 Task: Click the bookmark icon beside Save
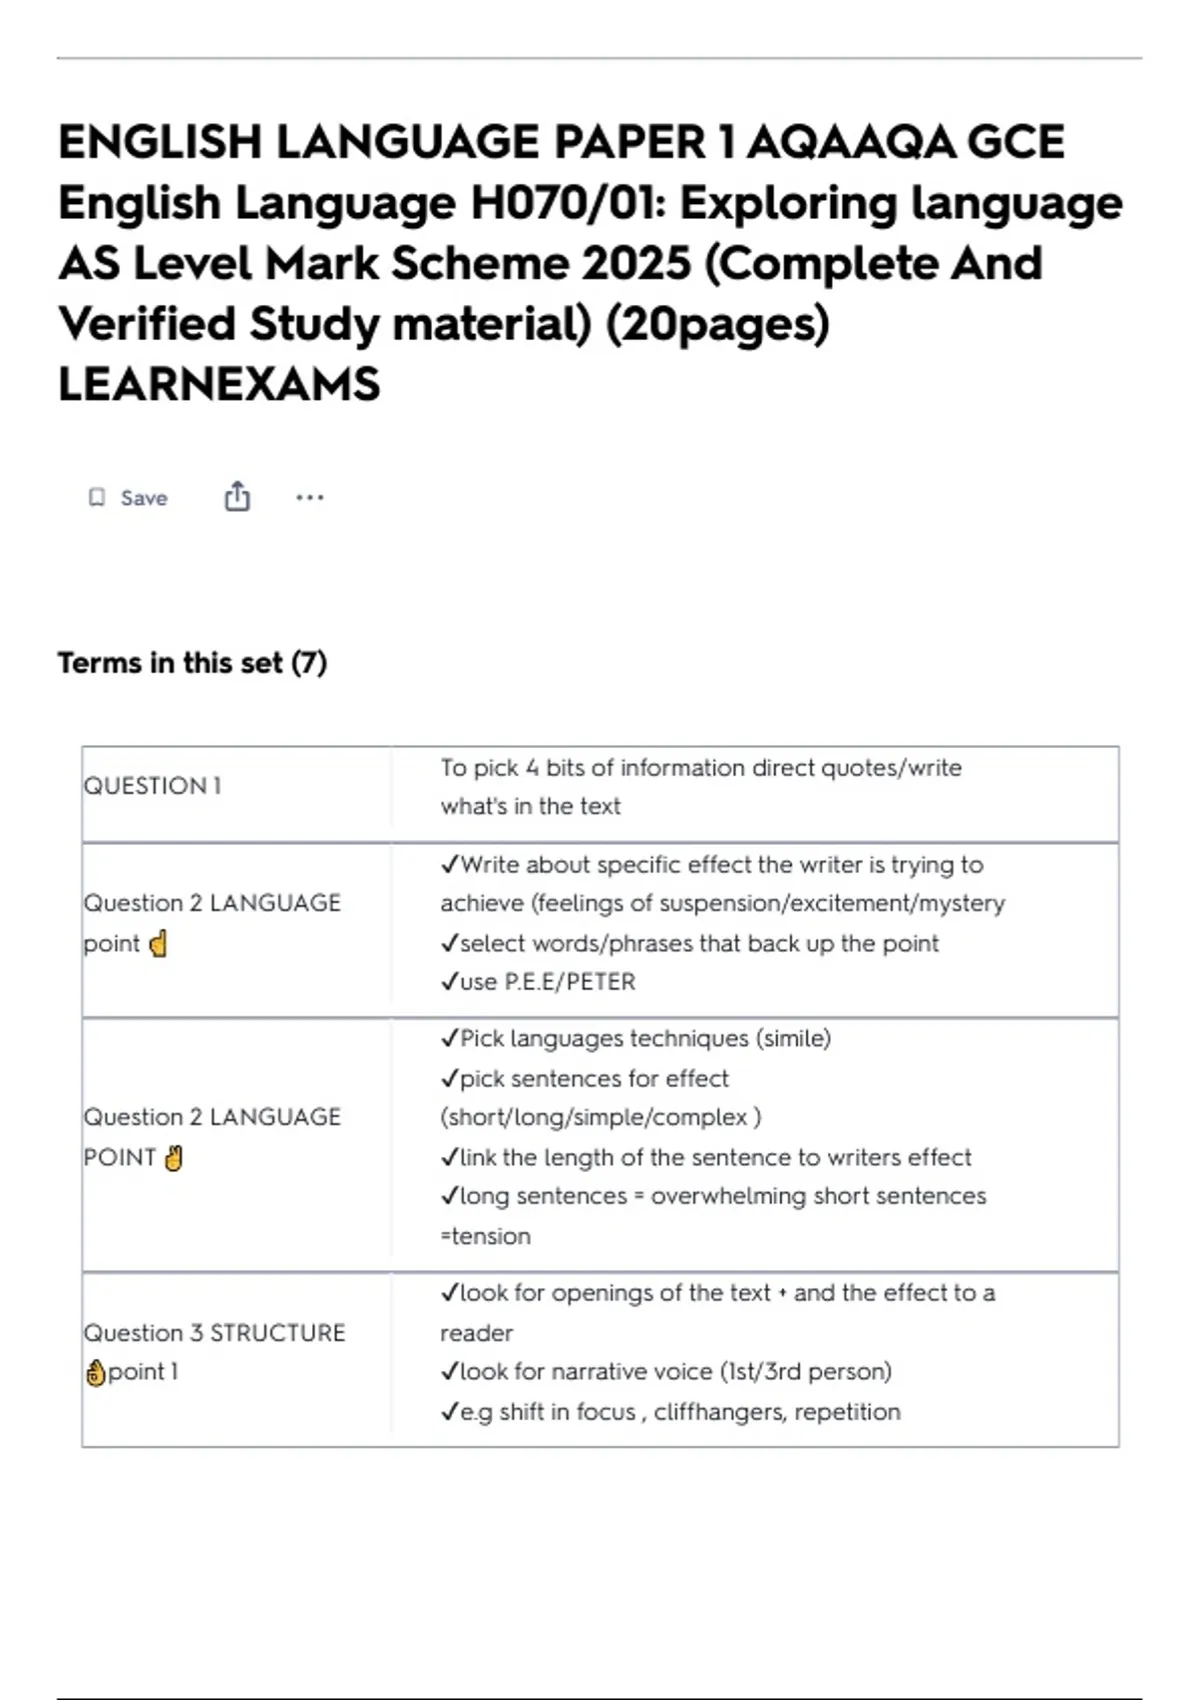pyautogui.click(x=97, y=498)
